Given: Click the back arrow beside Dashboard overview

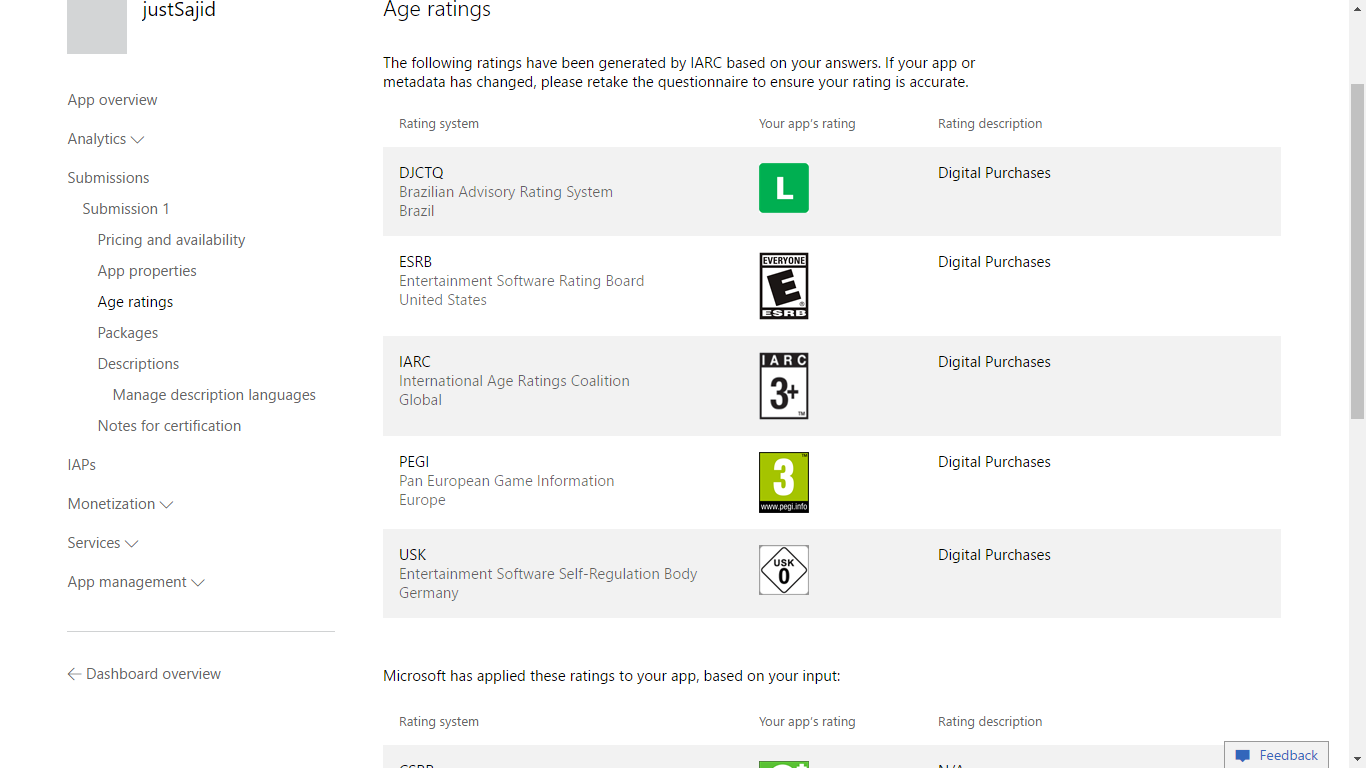Looking at the screenshot, I should [74, 674].
